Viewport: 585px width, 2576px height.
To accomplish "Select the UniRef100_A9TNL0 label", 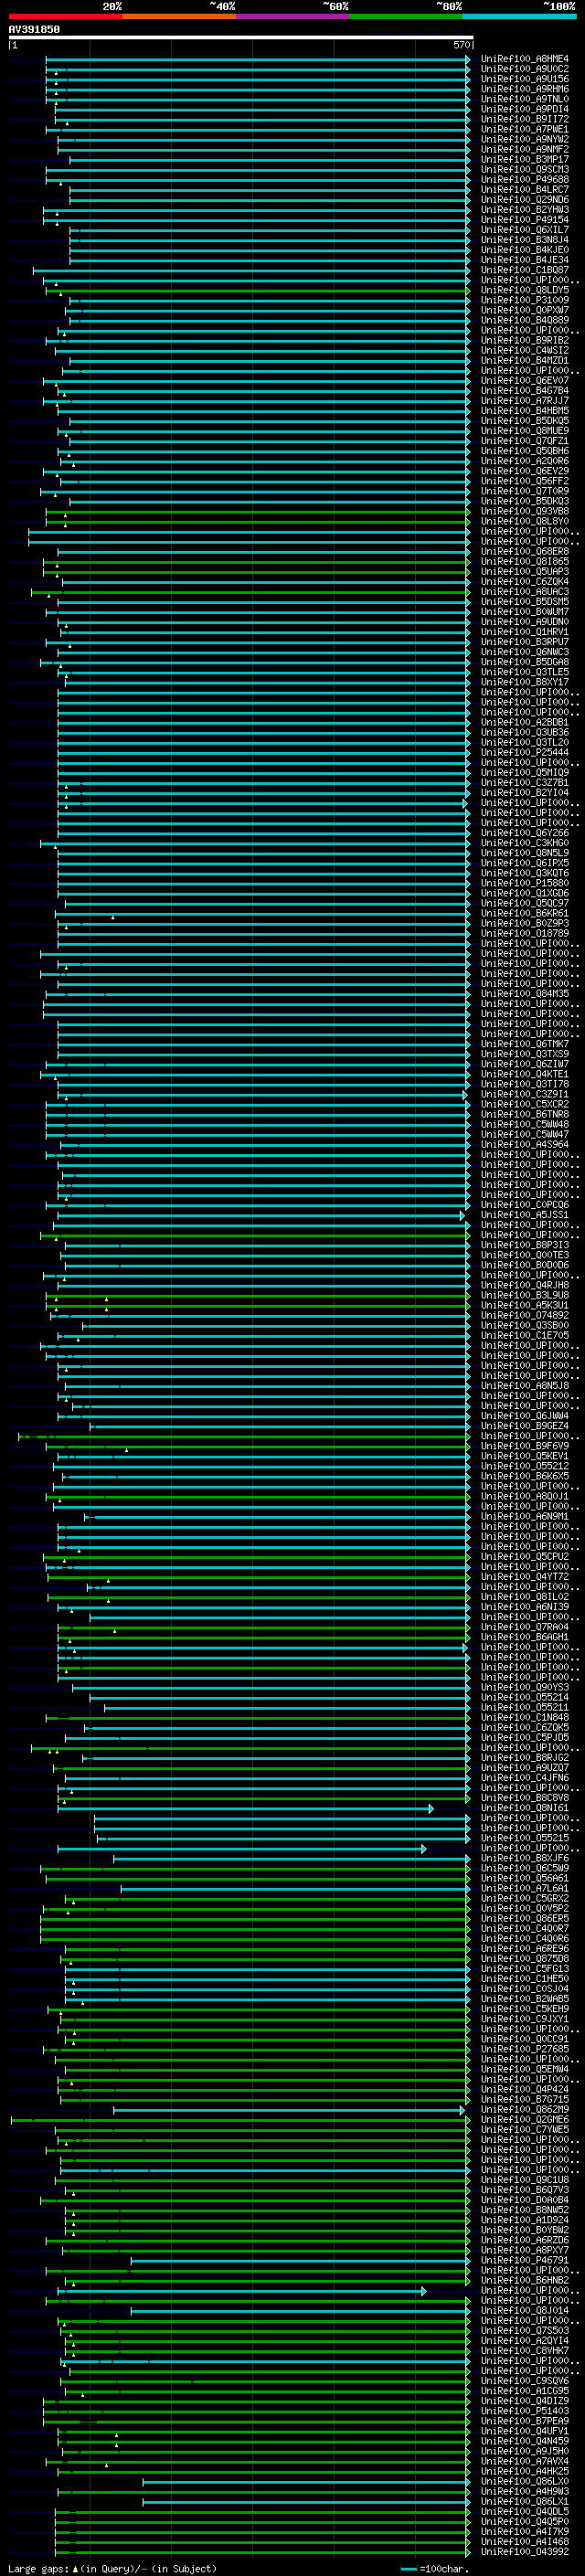I will point(524,99).
